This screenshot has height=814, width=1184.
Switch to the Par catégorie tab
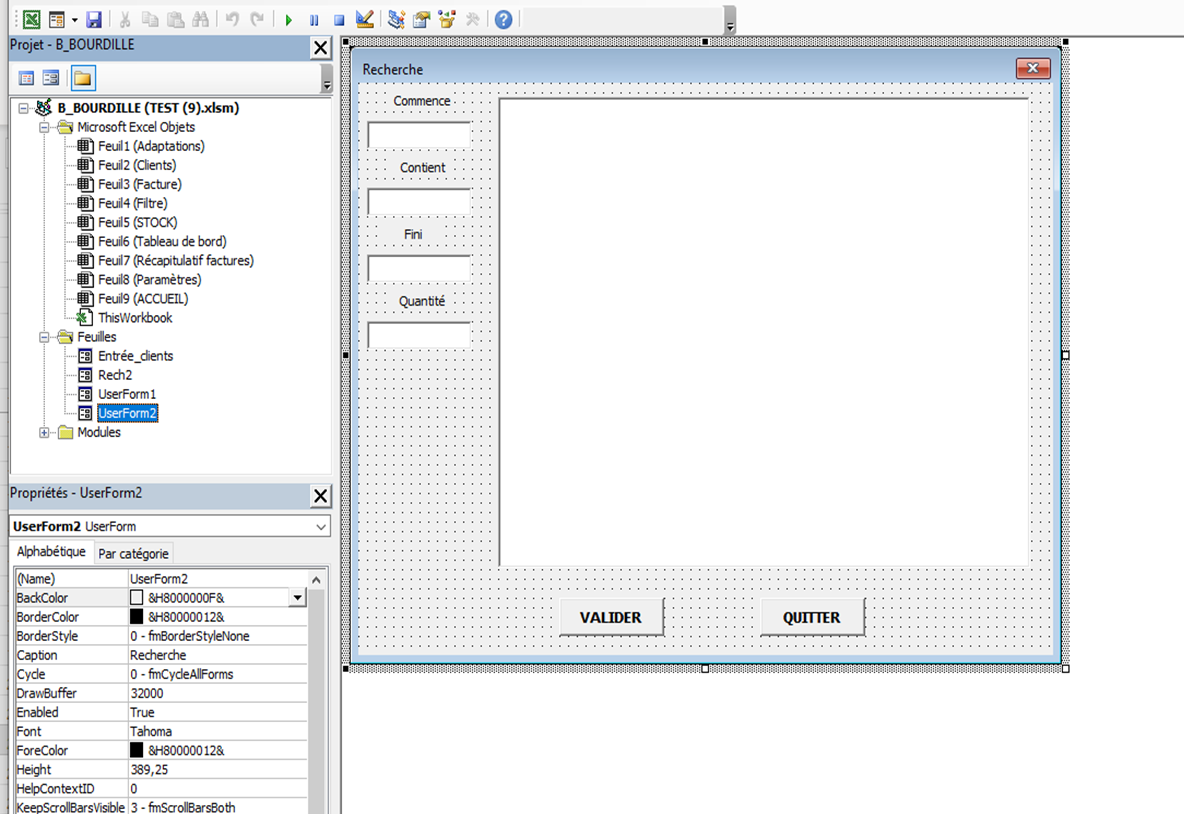[134, 554]
